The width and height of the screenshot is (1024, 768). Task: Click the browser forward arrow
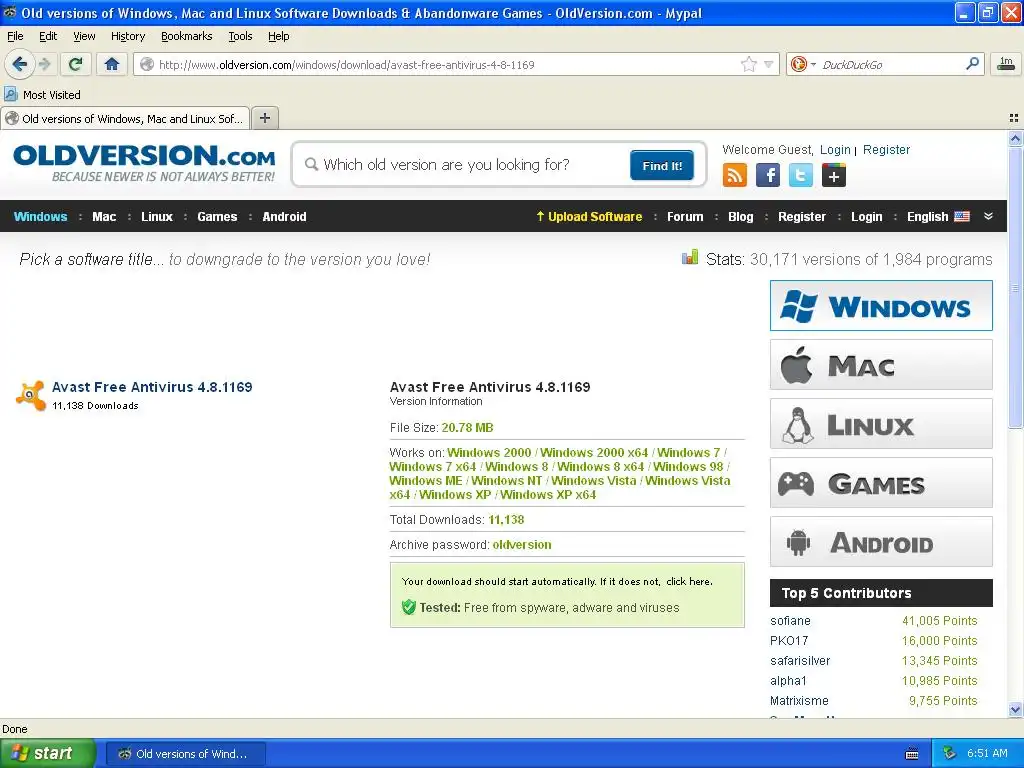pos(44,64)
